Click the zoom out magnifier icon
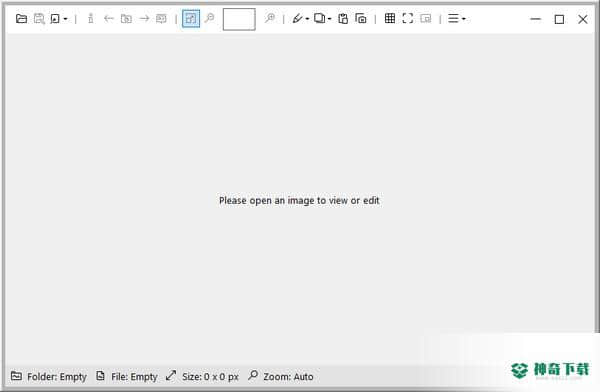The width and height of the screenshot is (600, 392). tap(209, 18)
